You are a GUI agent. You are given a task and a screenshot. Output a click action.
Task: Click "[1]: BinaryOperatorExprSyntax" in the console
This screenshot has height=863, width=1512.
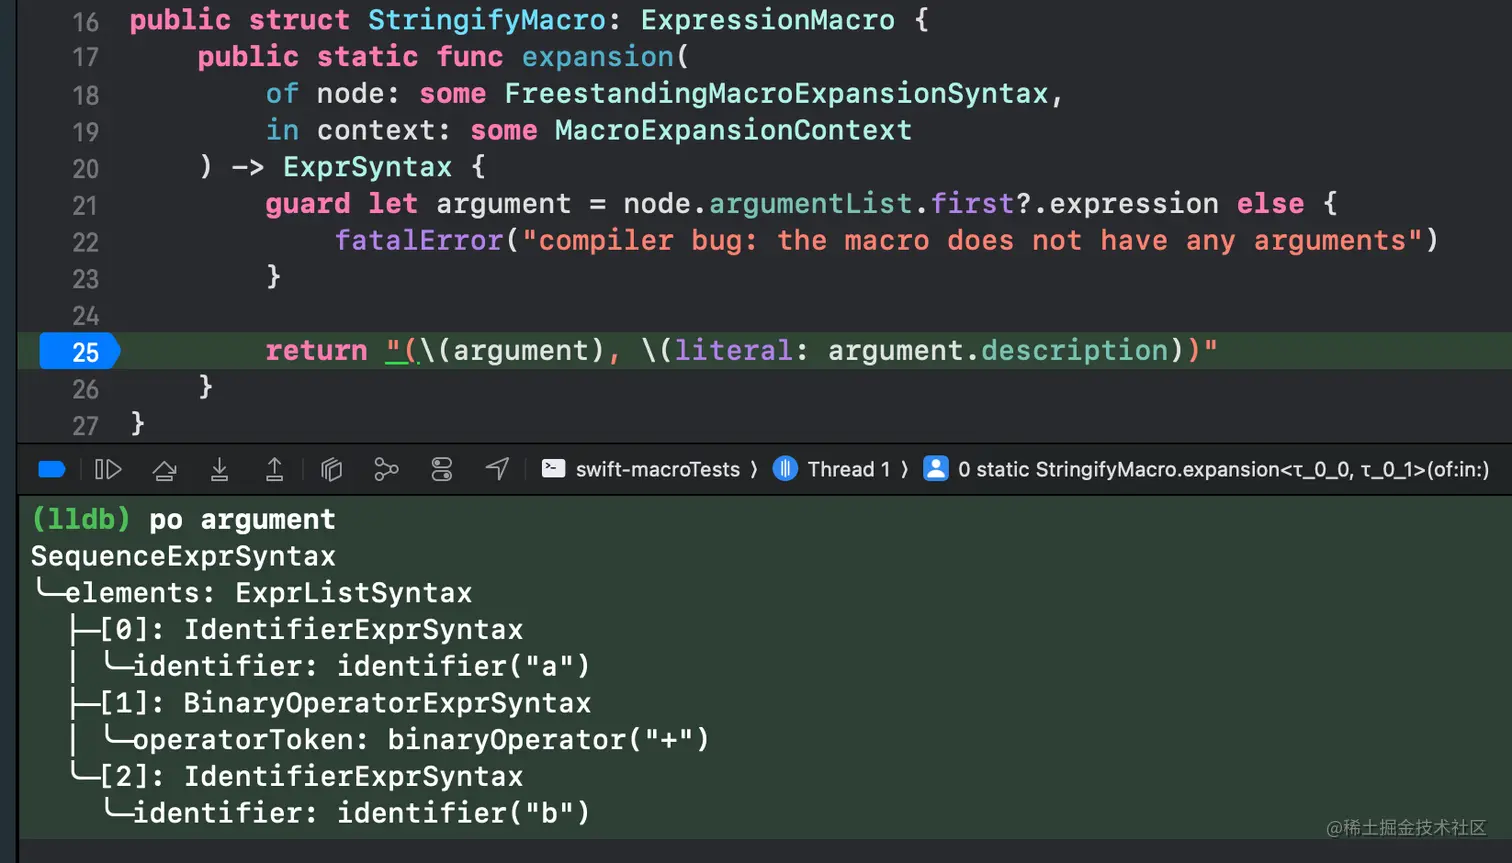[x=345, y=703]
